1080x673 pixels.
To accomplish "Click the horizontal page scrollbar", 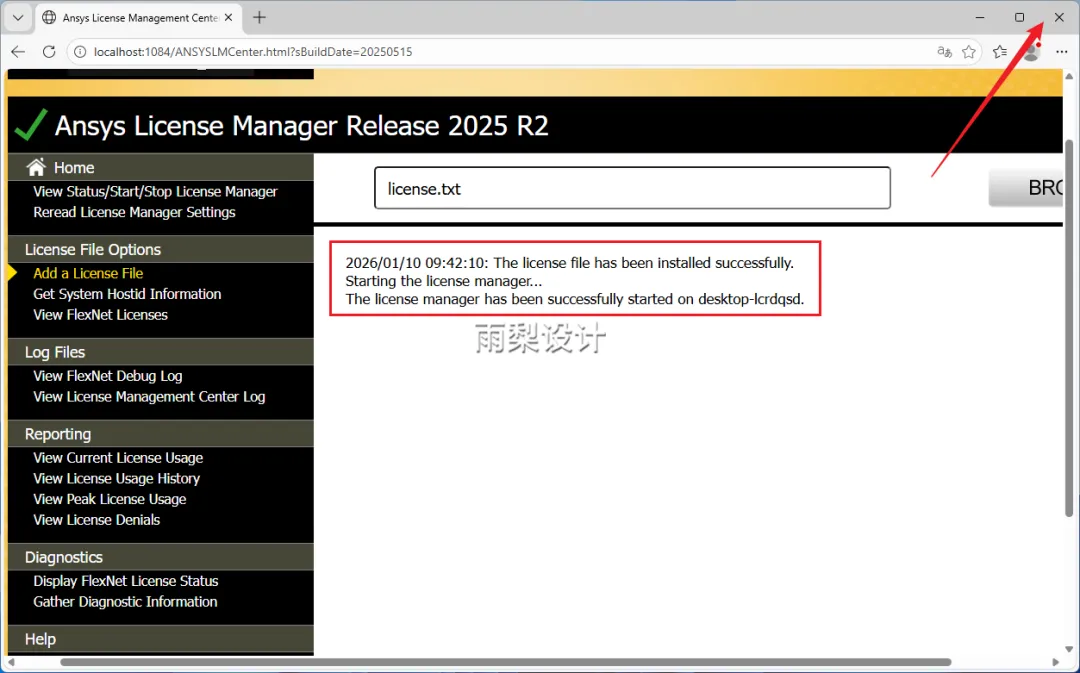I will click(506, 662).
